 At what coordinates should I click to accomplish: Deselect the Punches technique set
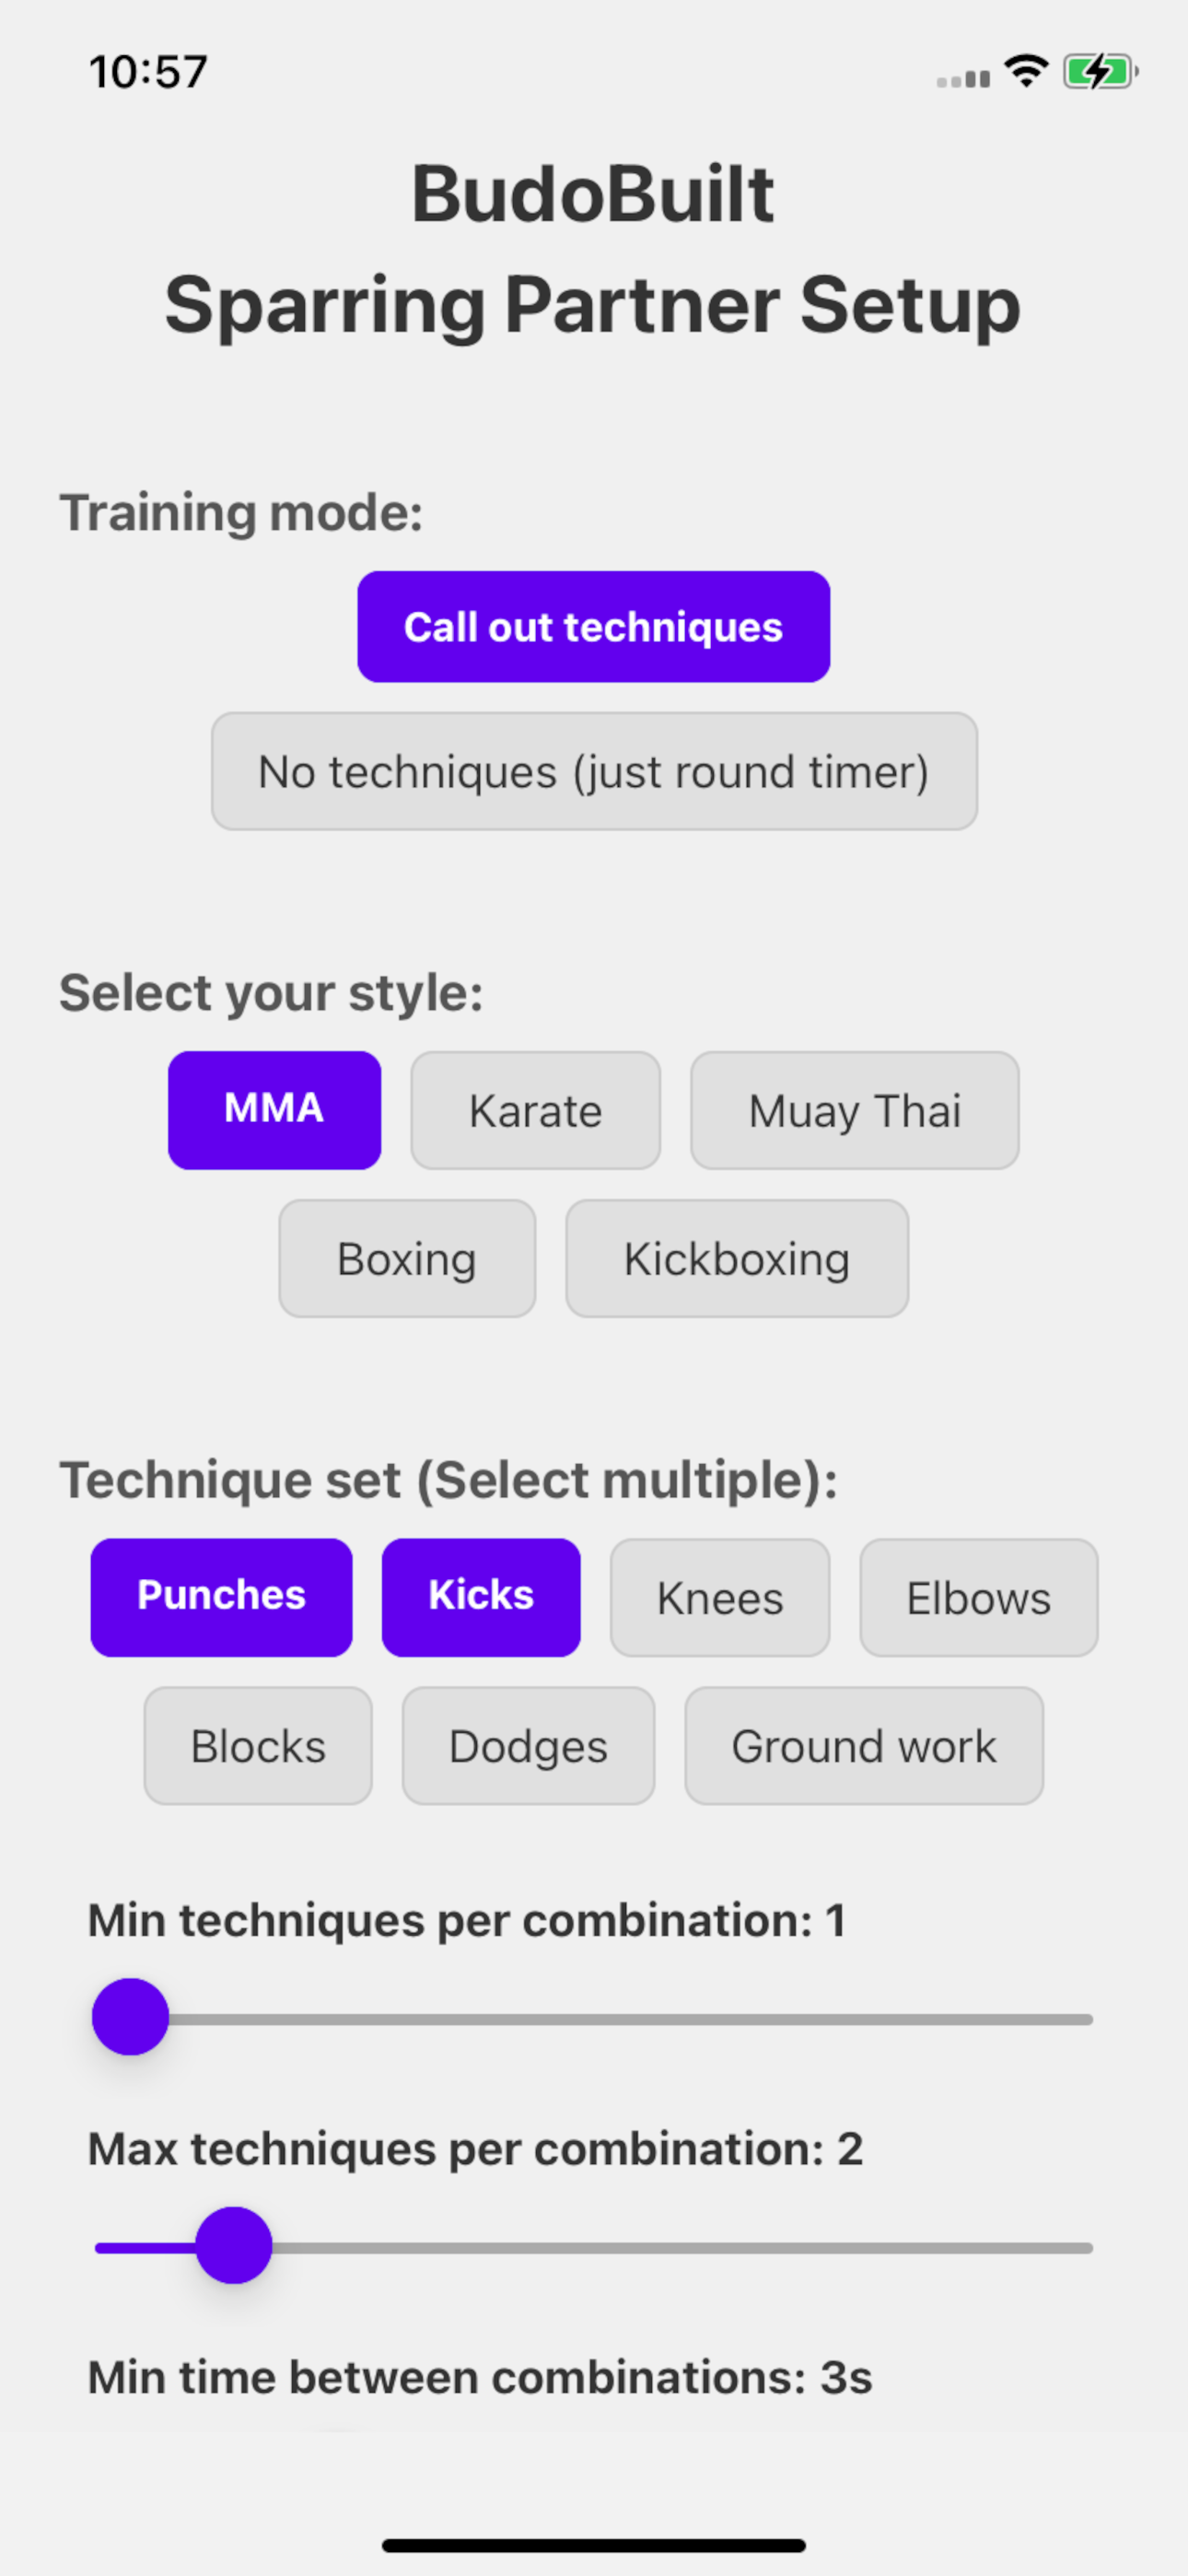(221, 1597)
